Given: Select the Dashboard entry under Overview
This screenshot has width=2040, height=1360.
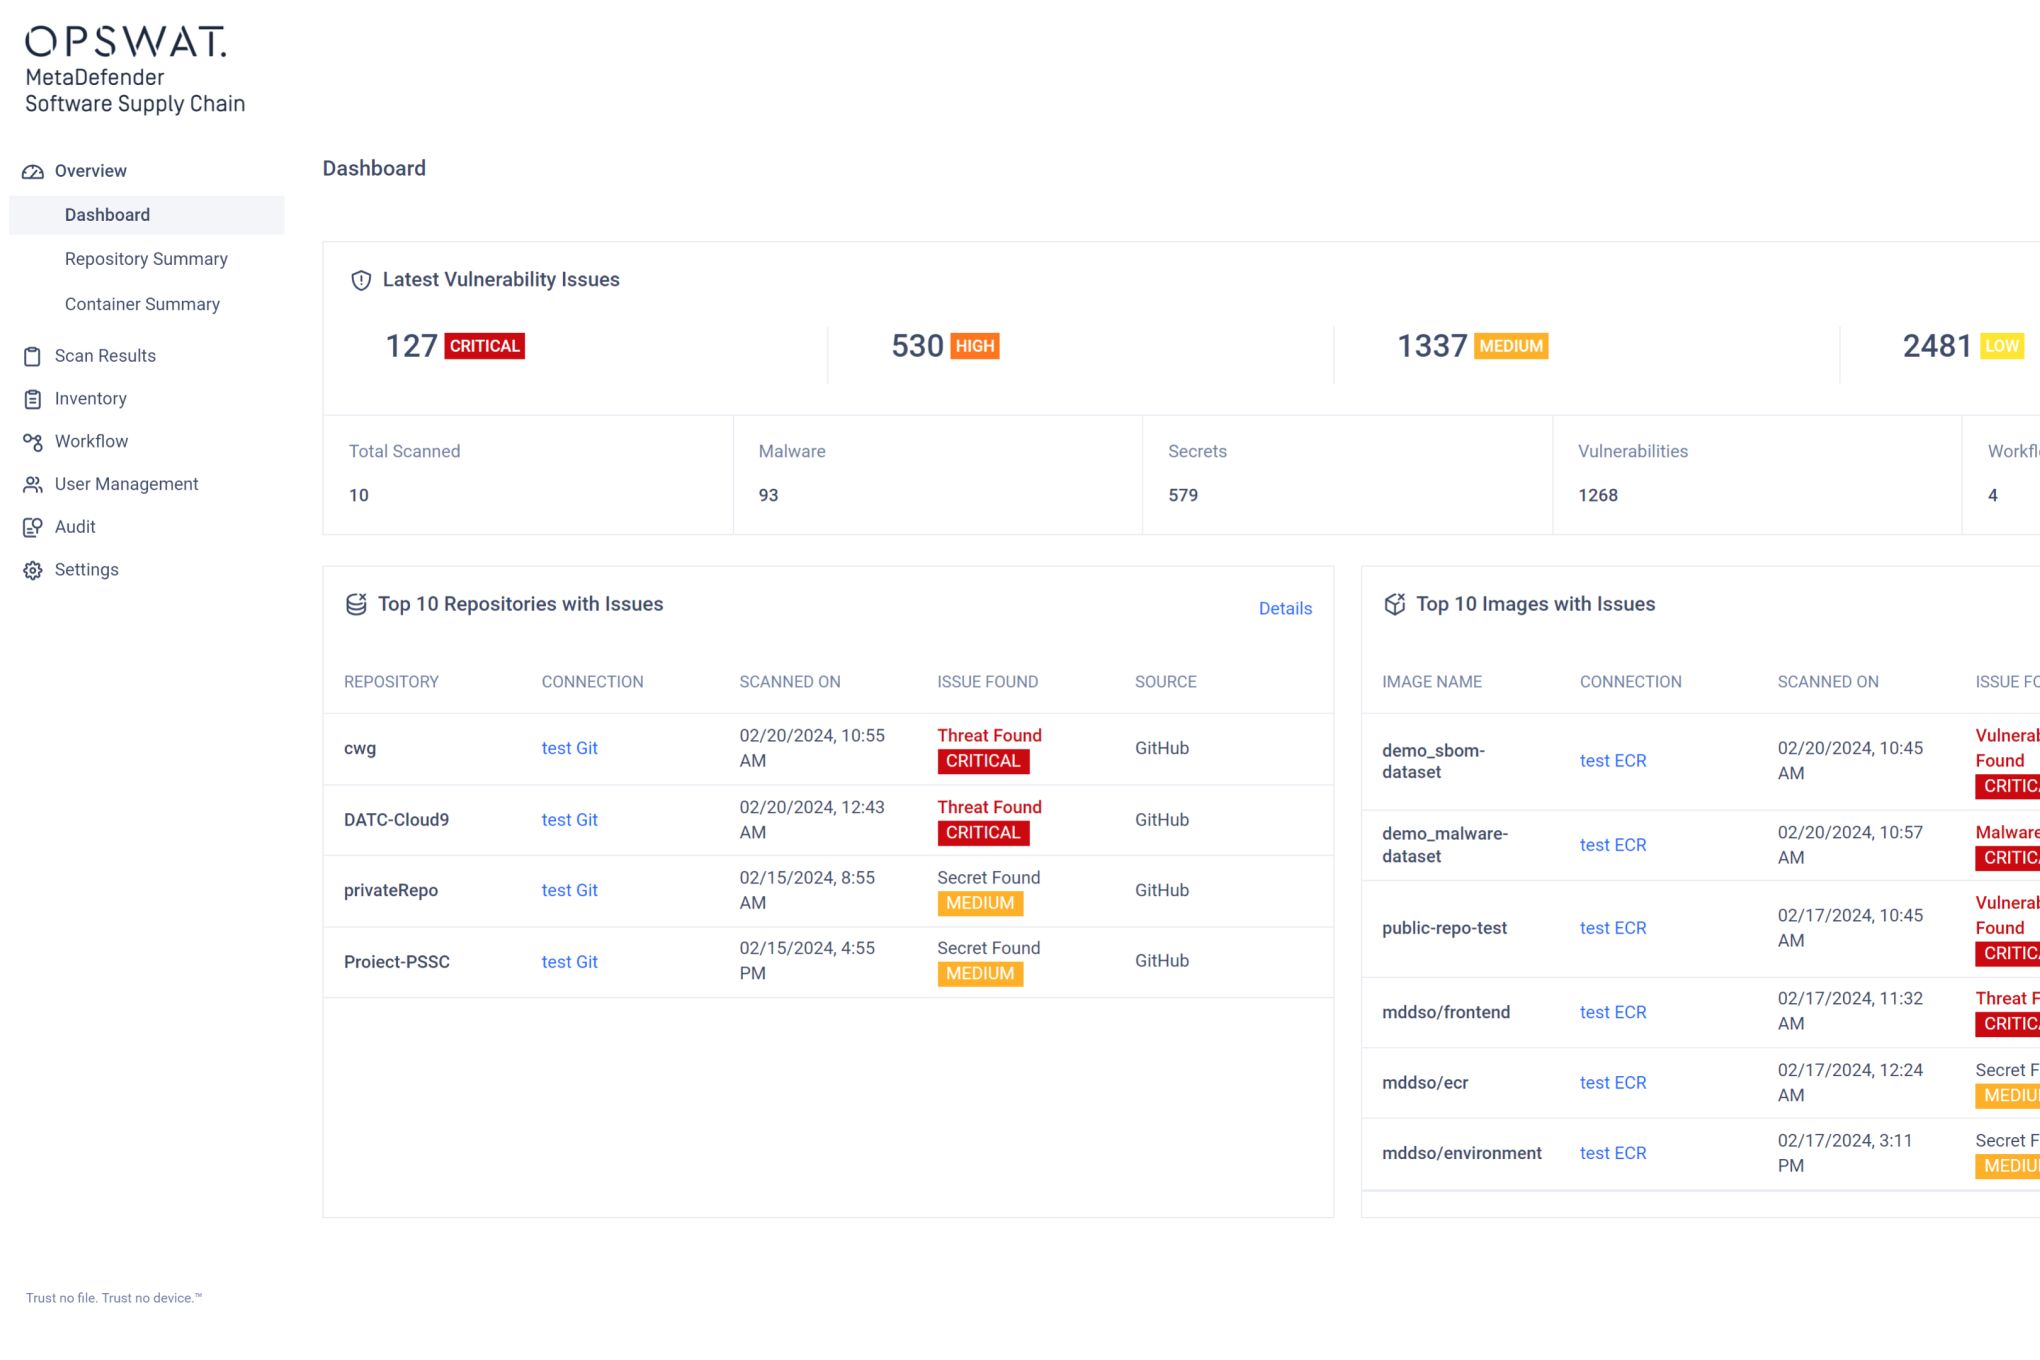Looking at the screenshot, I should [107, 214].
